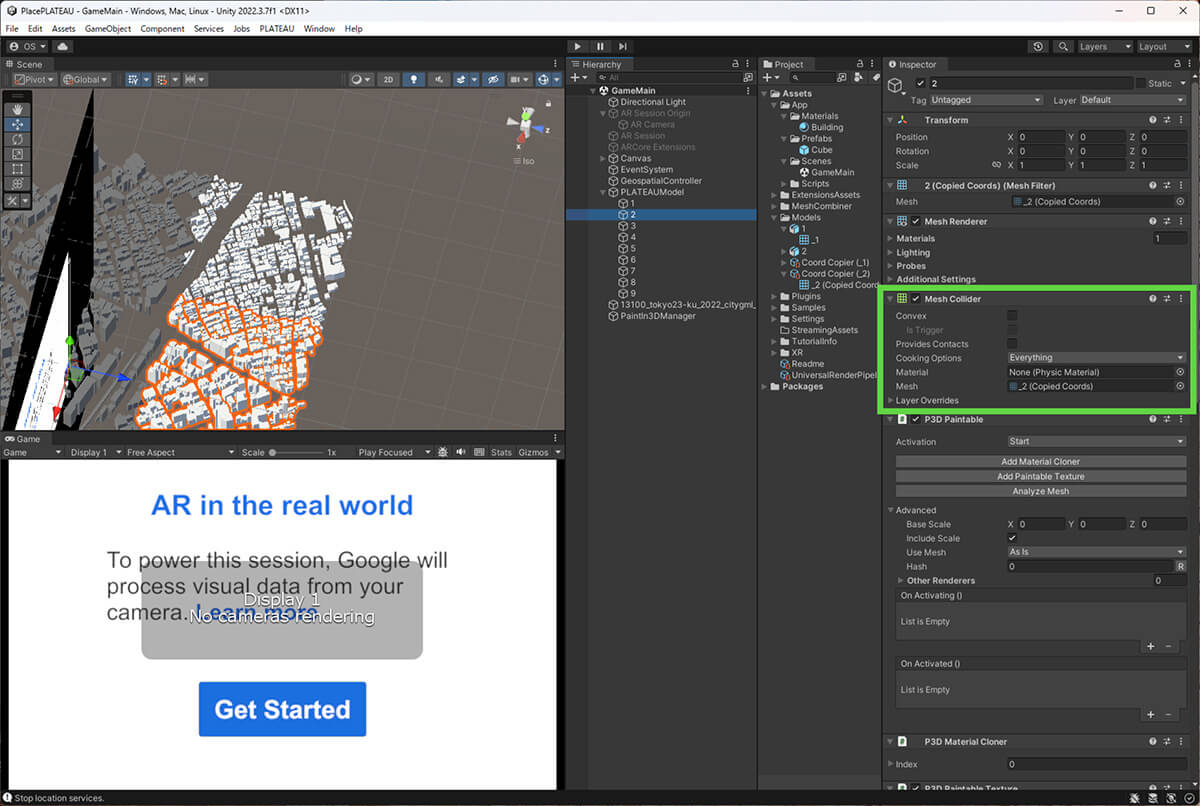Select the Hand view tool

[x=17, y=109]
